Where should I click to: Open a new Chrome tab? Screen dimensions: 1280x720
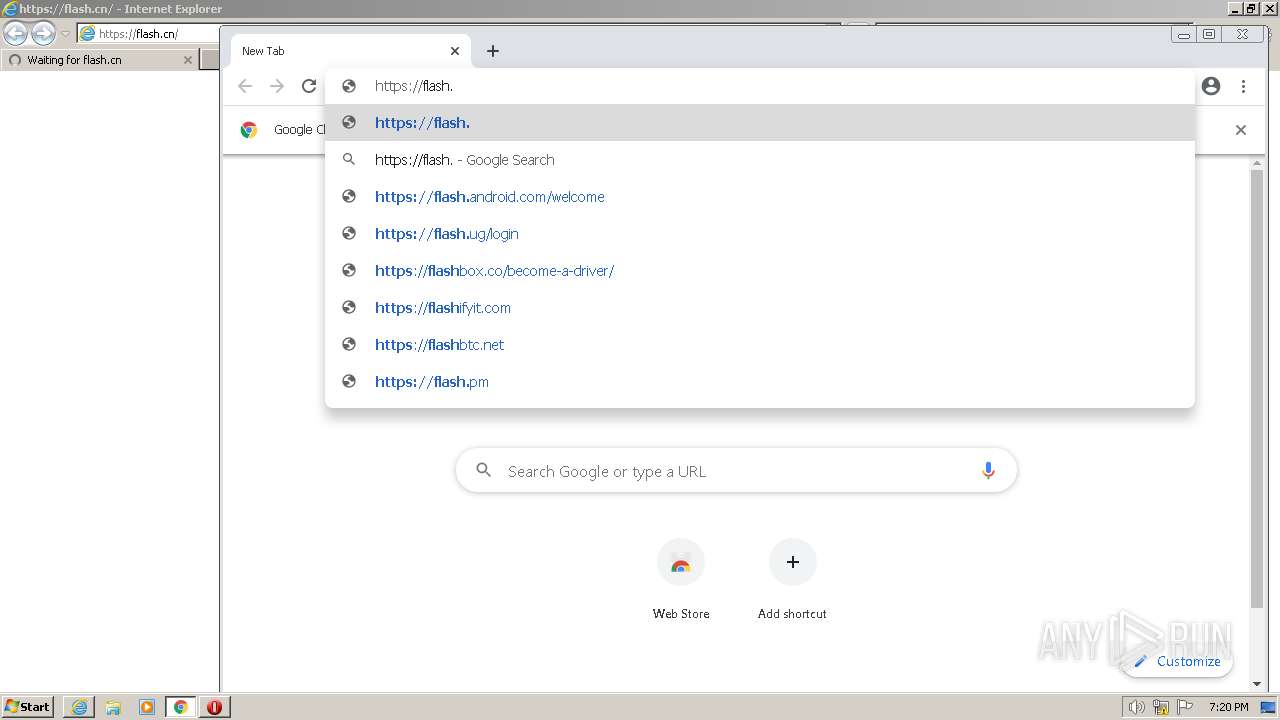click(493, 51)
